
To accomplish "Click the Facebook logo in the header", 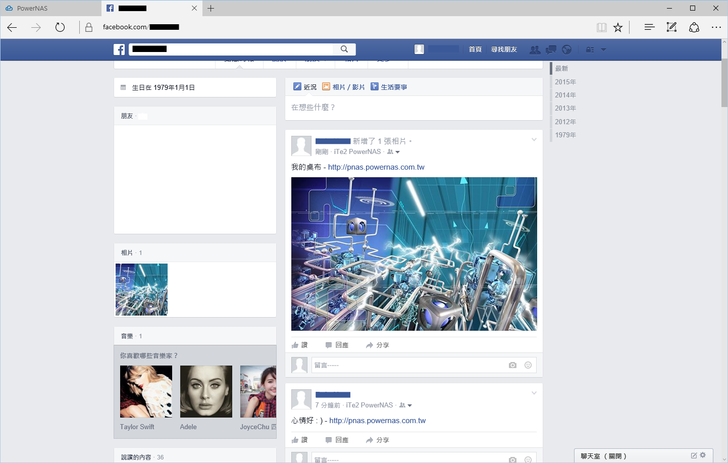I will coord(119,49).
